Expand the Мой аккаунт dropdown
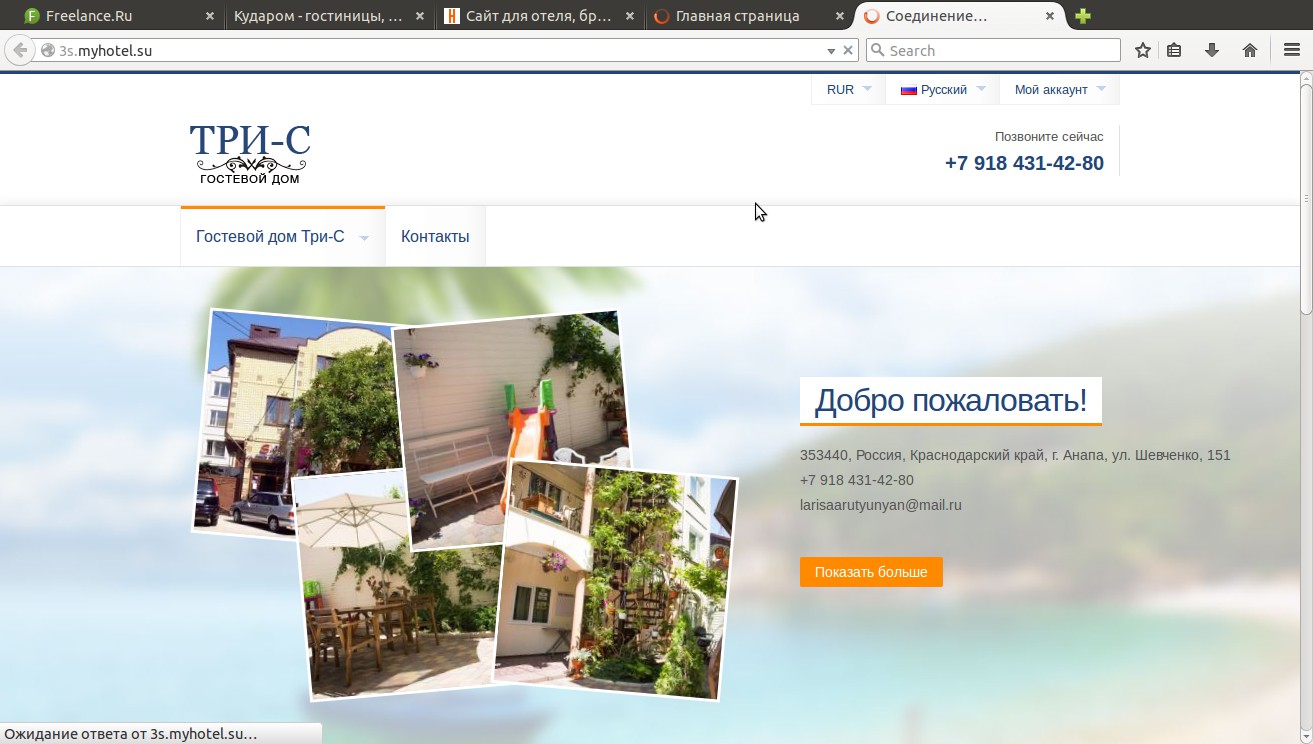The image size is (1313, 744). pos(1060,89)
